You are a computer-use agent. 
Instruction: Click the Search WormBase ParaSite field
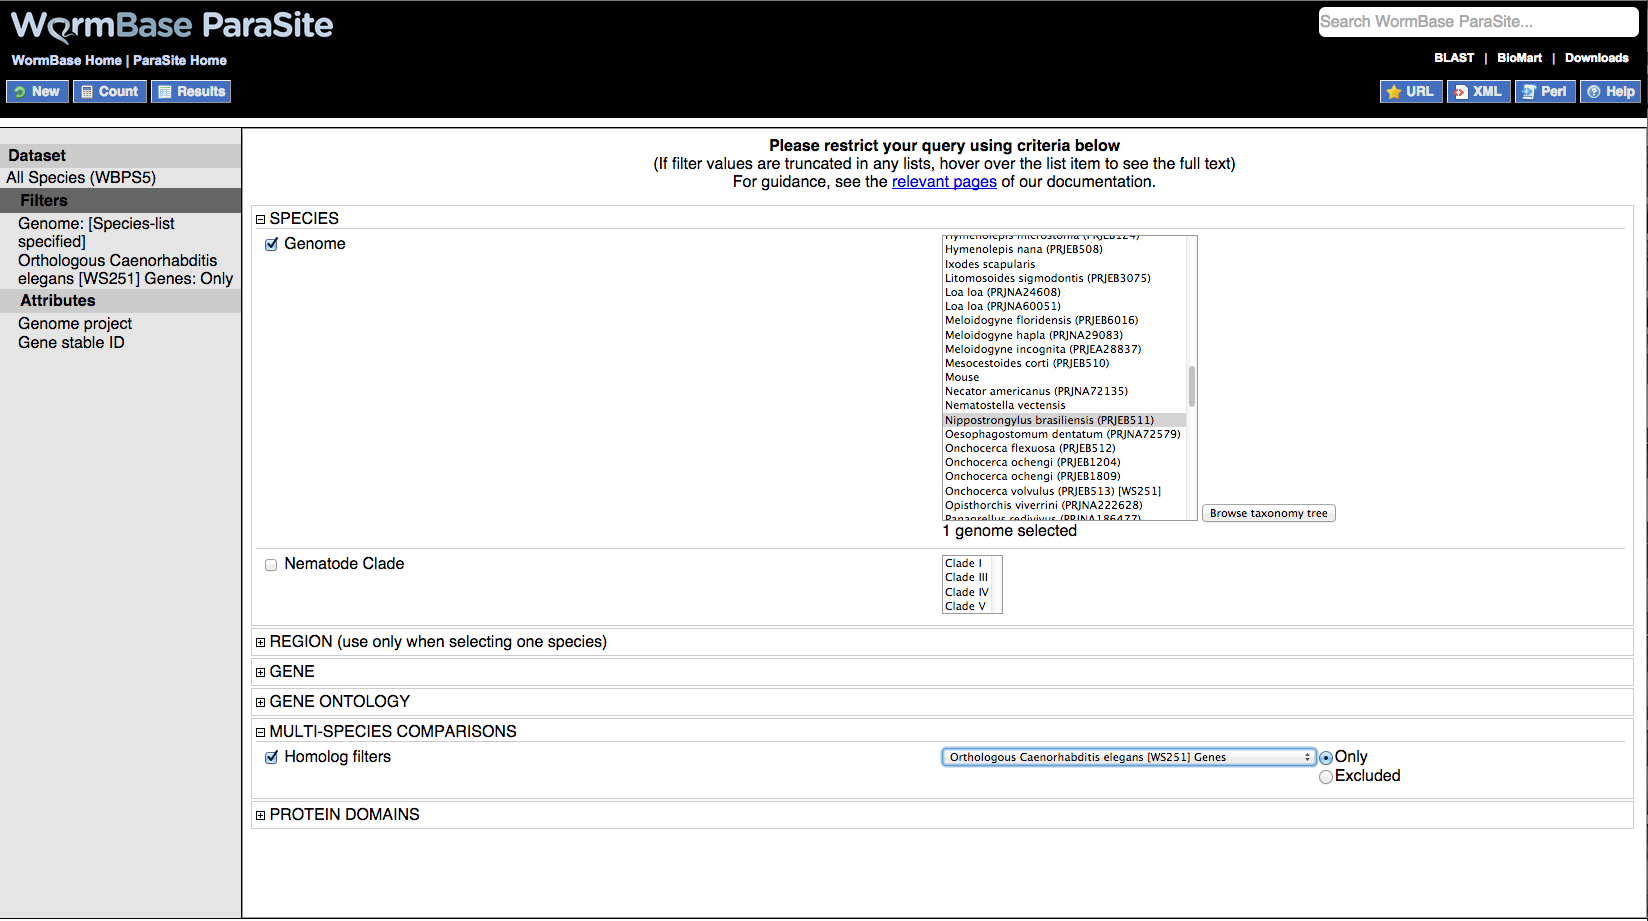point(1476,22)
